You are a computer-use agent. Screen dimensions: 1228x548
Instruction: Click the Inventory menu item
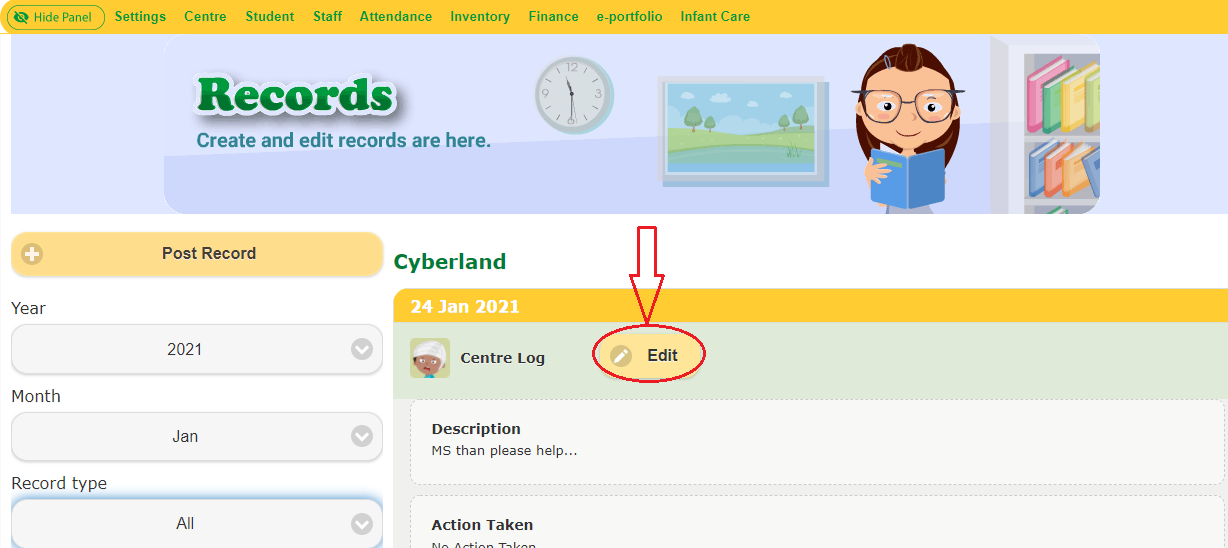[480, 17]
